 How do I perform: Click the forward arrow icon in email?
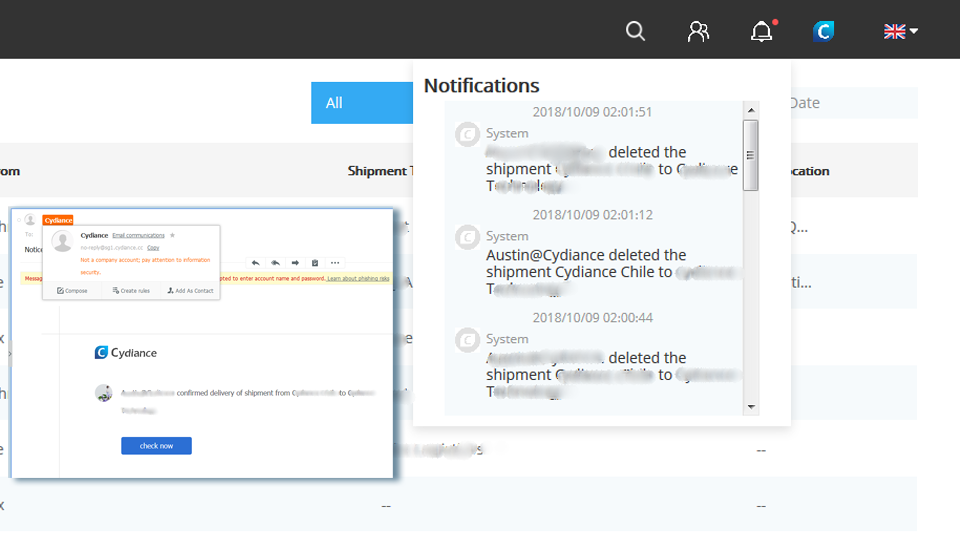click(295, 263)
